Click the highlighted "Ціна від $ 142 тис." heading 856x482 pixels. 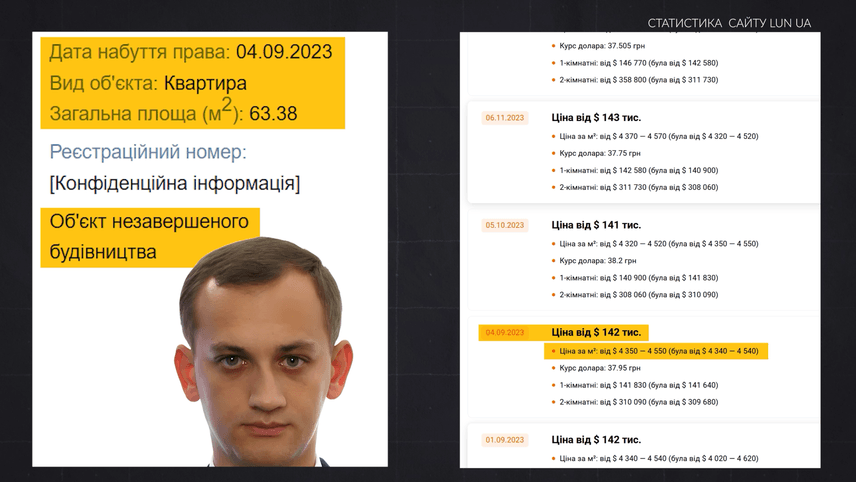point(596,333)
